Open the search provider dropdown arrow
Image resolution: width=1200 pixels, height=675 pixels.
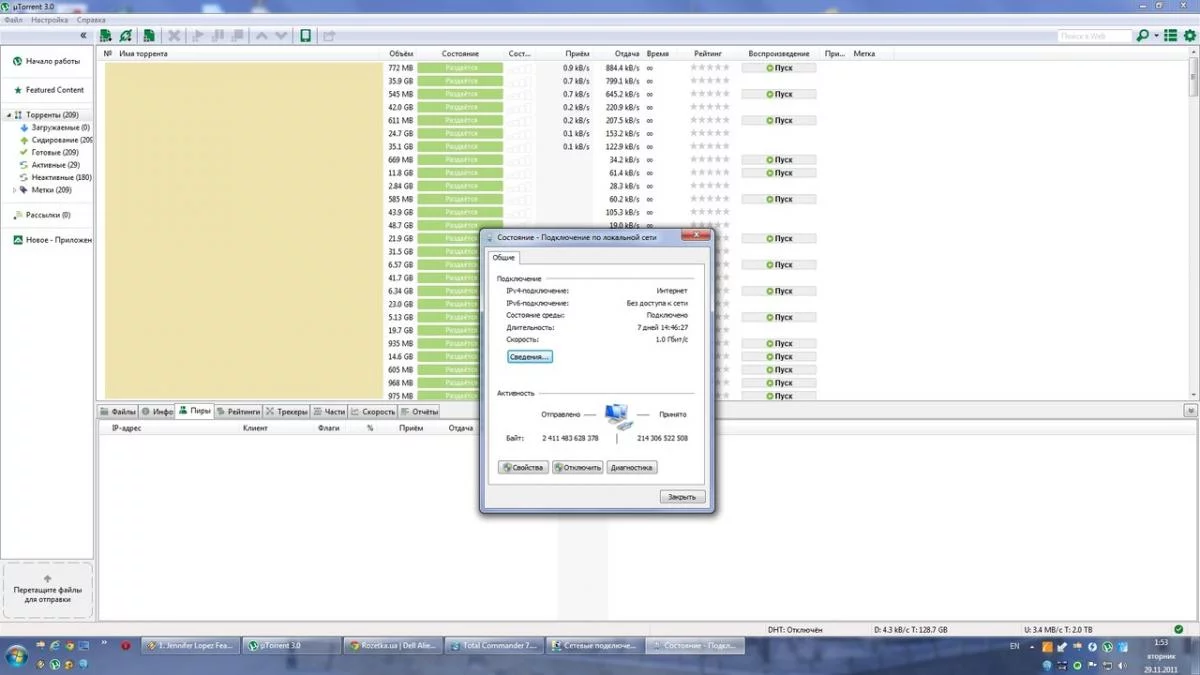click(x=1156, y=36)
